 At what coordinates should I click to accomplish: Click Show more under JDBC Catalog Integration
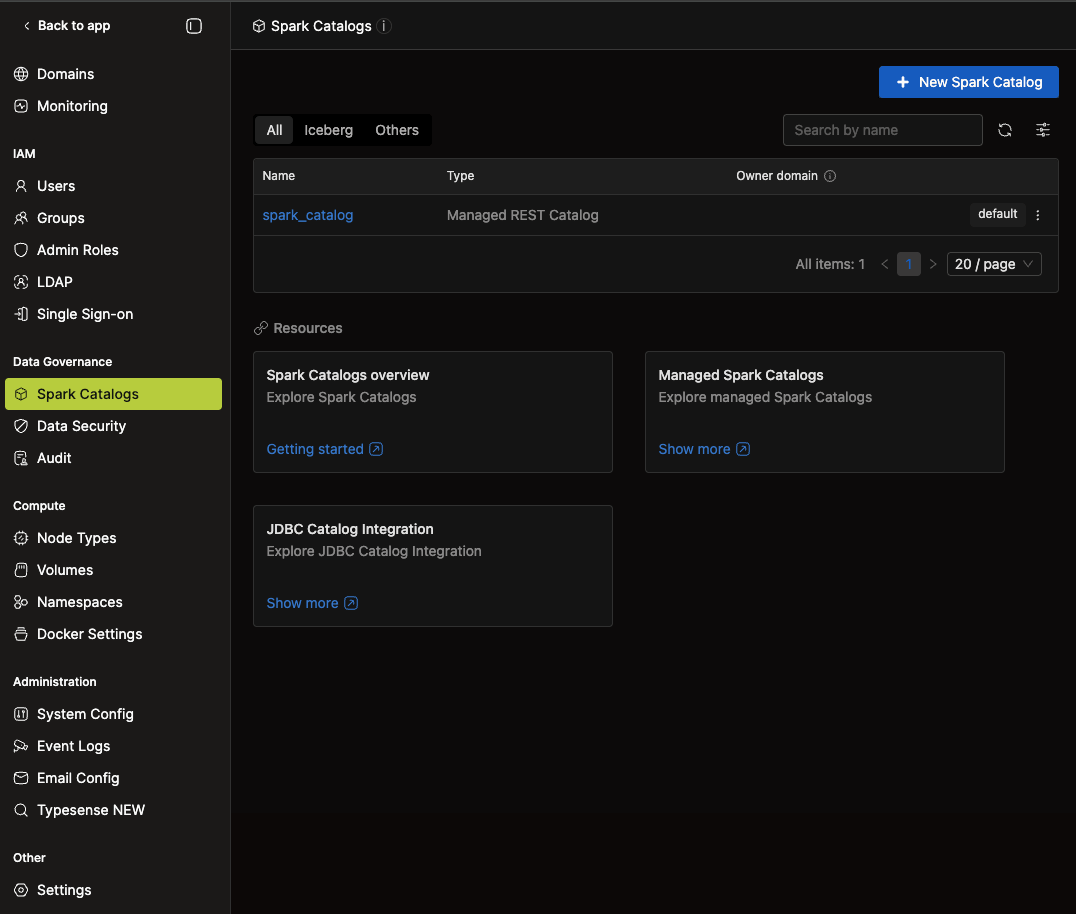(312, 603)
